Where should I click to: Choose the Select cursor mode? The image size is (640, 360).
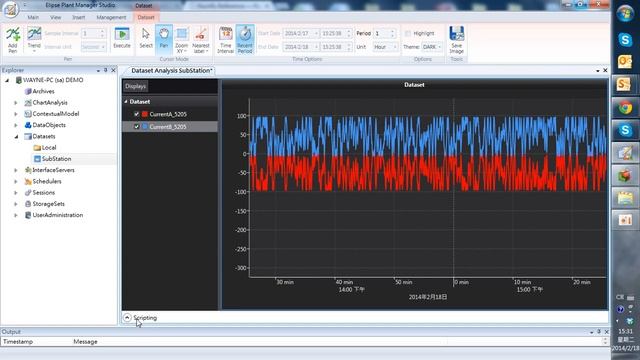(x=146, y=38)
